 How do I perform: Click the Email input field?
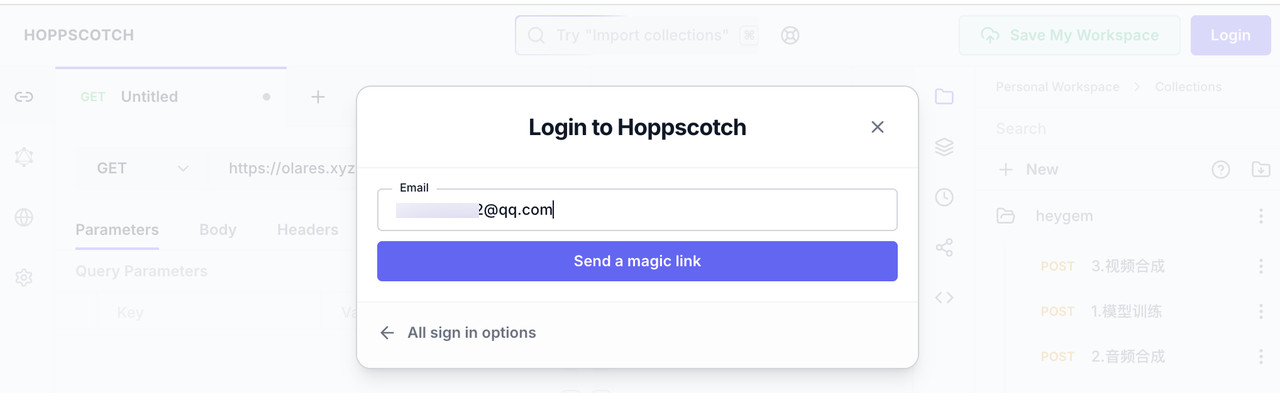coord(637,210)
